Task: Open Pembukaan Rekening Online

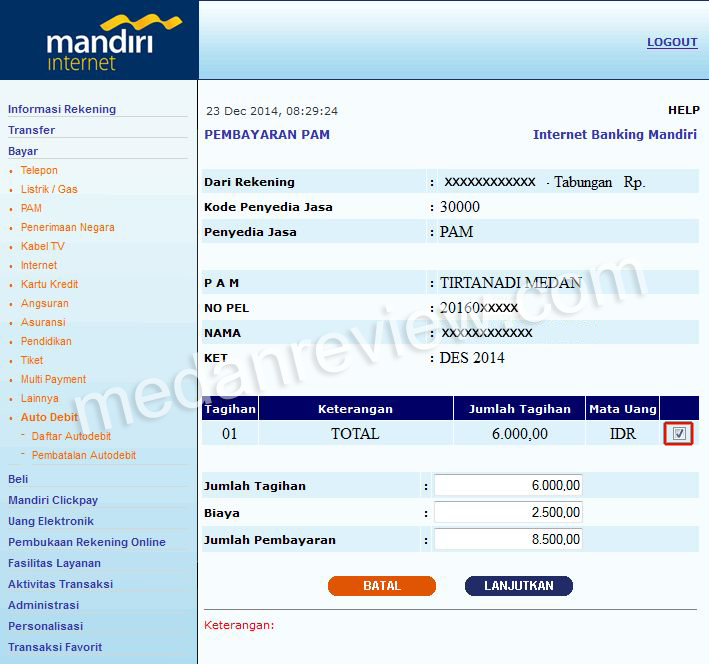Action: (x=87, y=542)
